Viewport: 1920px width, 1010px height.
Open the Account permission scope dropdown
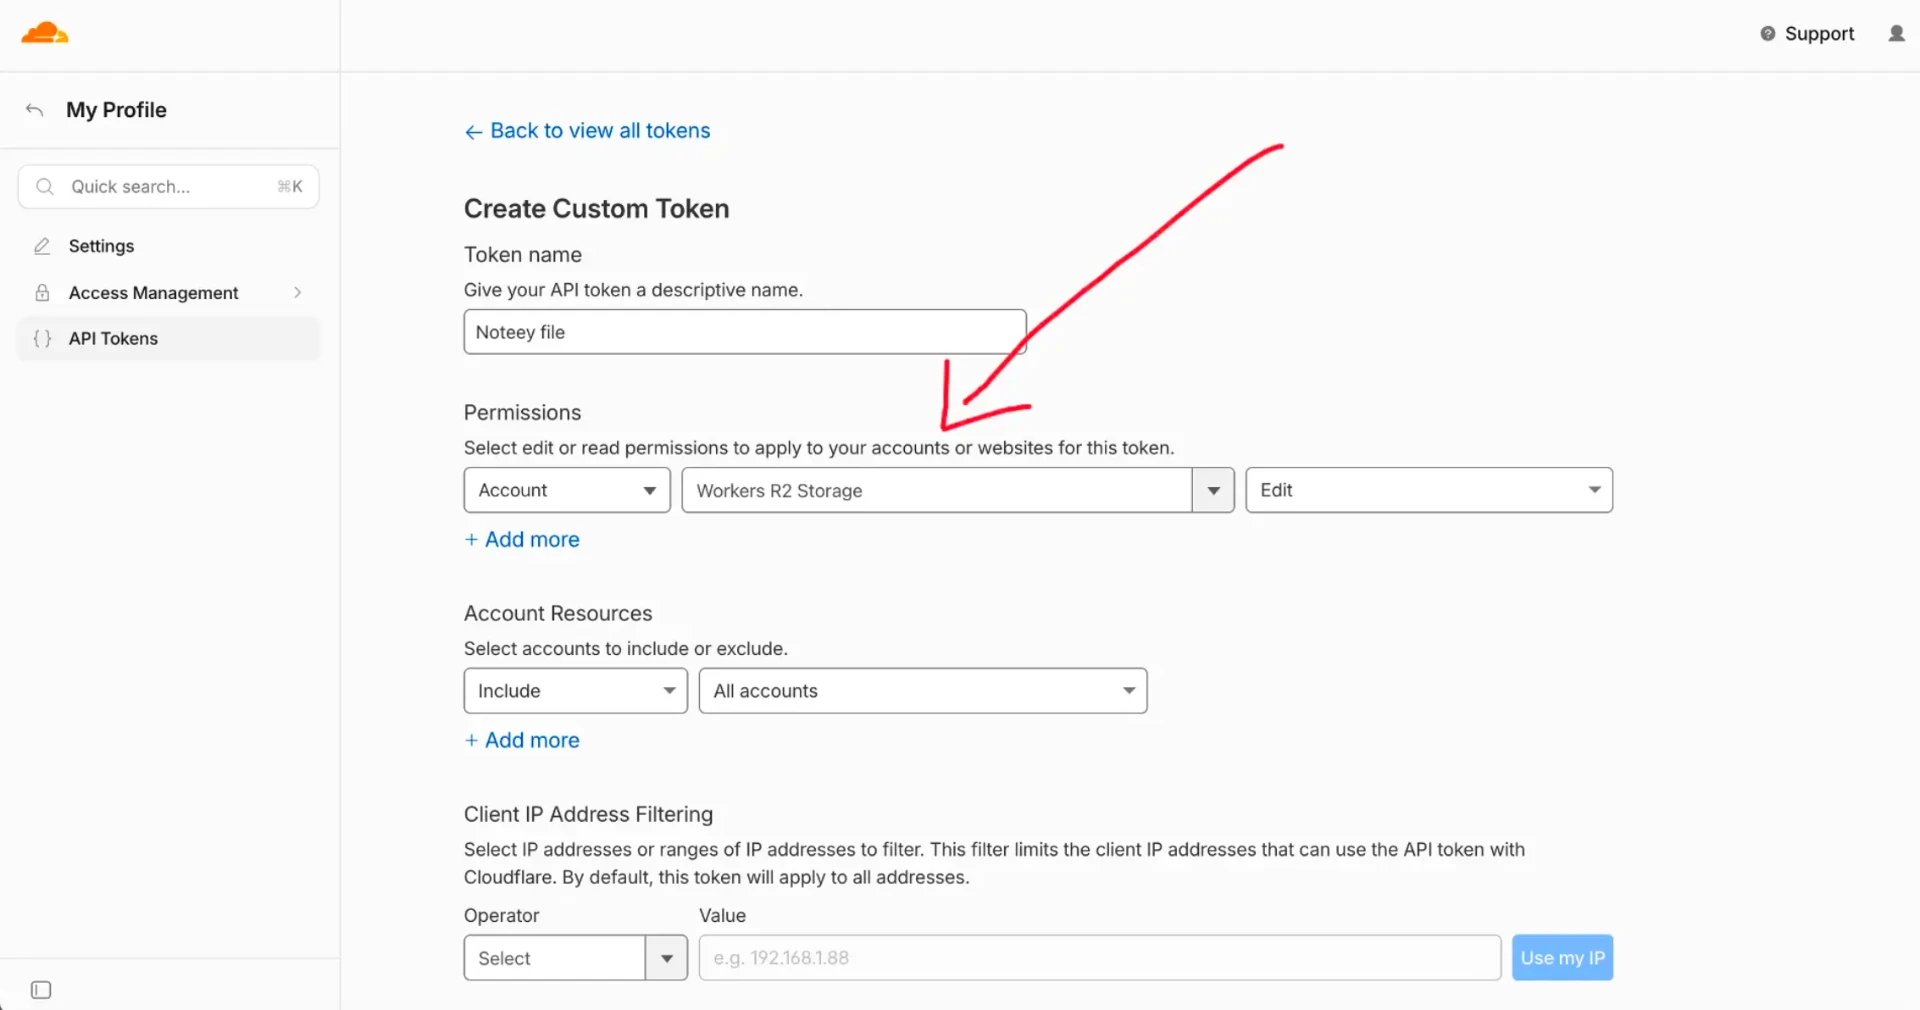(x=567, y=490)
